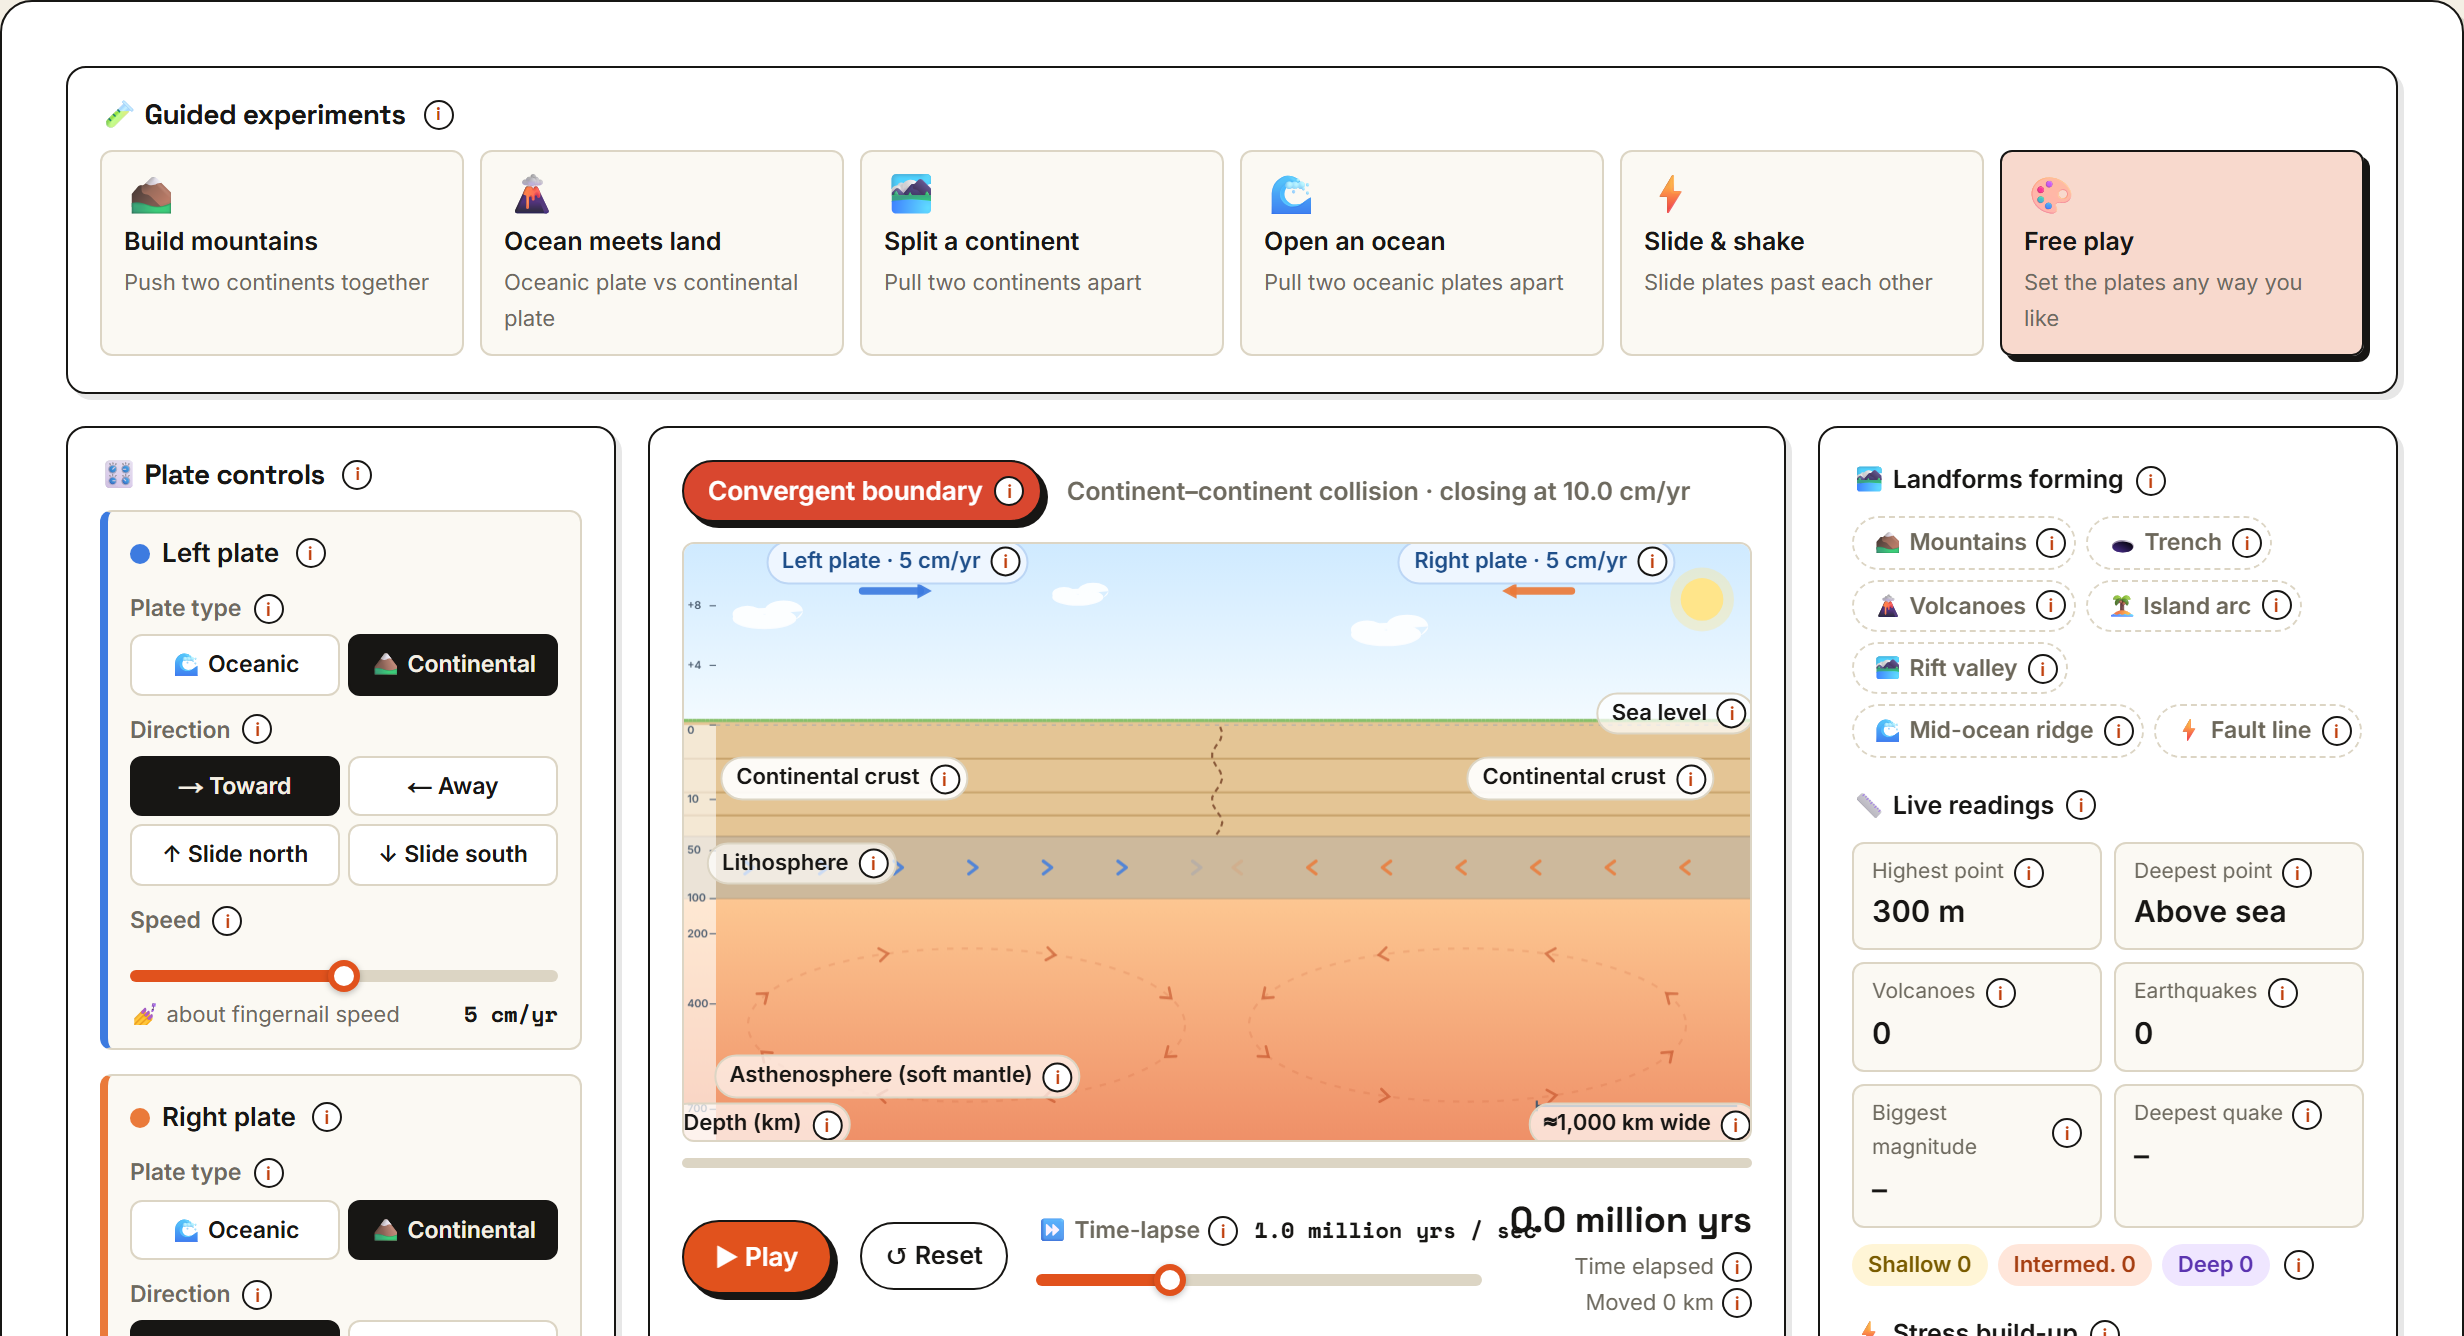
Task: Start the simulation with Play
Action: 757,1256
